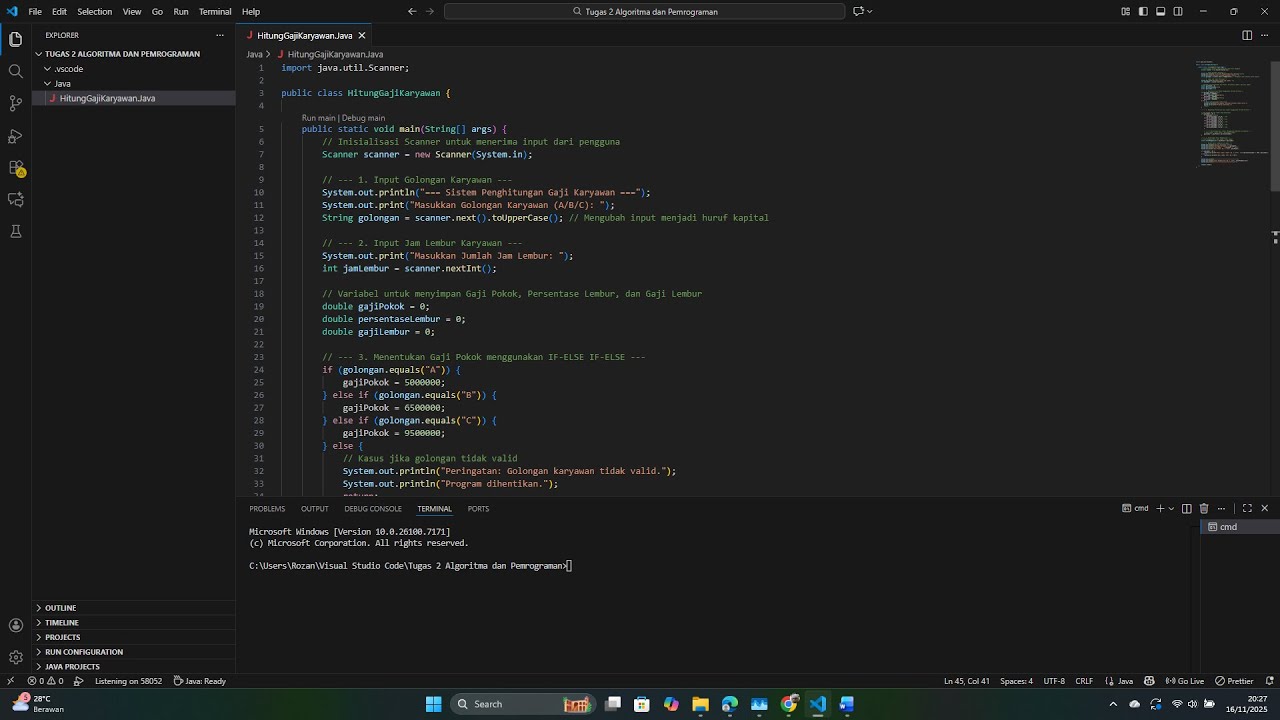Open the Run and Debug view
1280x720 pixels.
coord(15,135)
